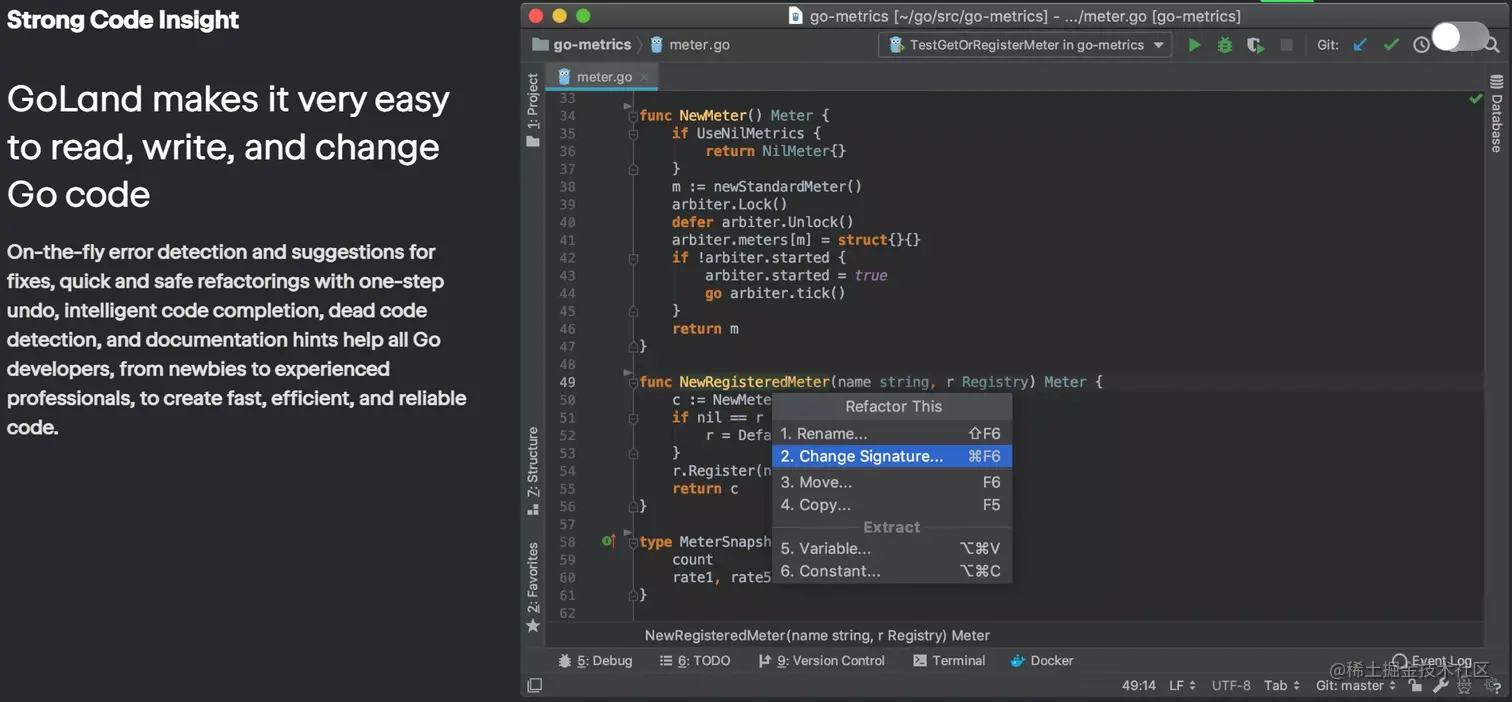The width and height of the screenshot is (1512, 702).
Task: Click 'go arbiter.tick()' on line 44
Action: (775, 293)
